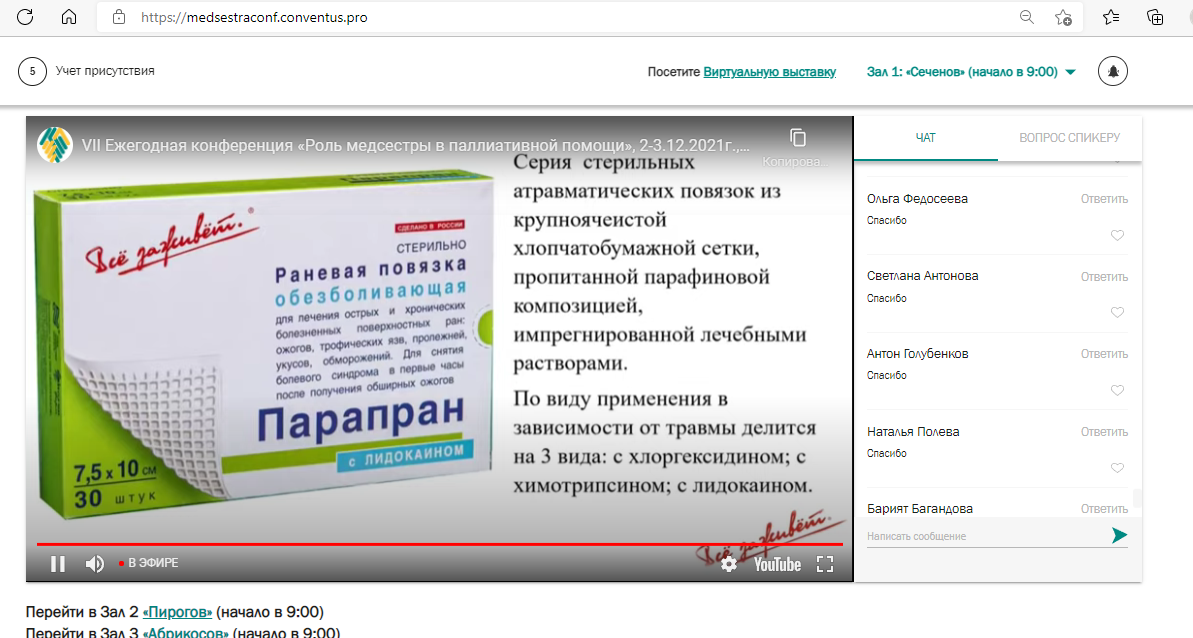The image size is (1193, 638).
Task: Click the В ЭФИРЕ live indicator
Action: click(149, 563)
